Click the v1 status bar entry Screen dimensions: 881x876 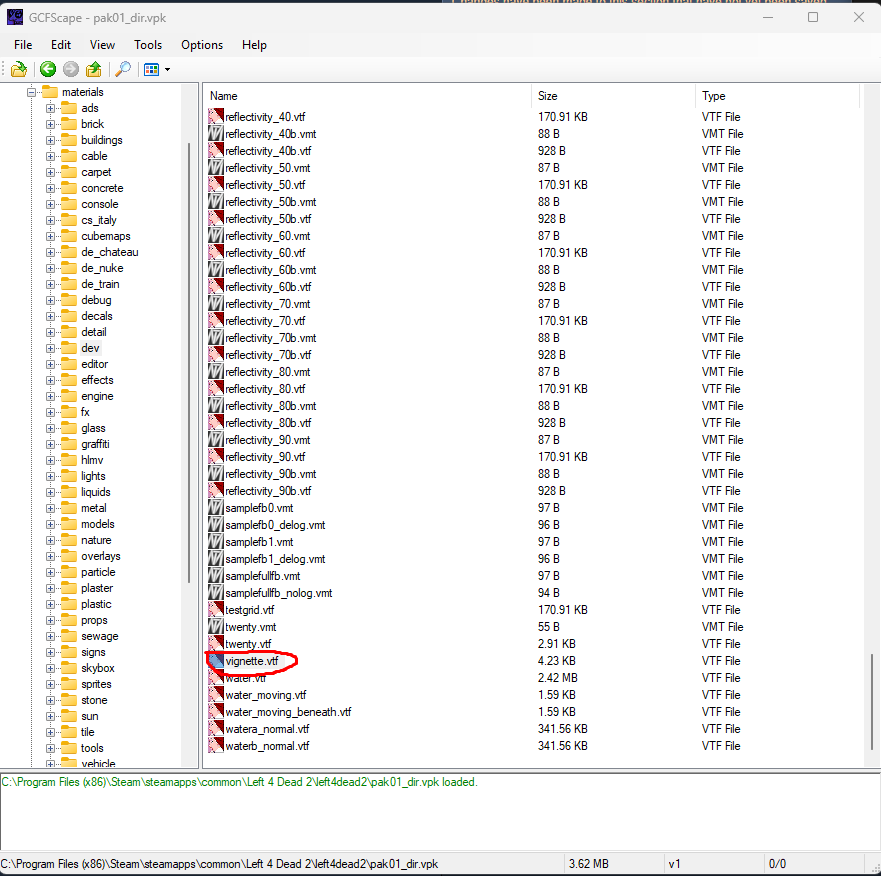(674, 864)
